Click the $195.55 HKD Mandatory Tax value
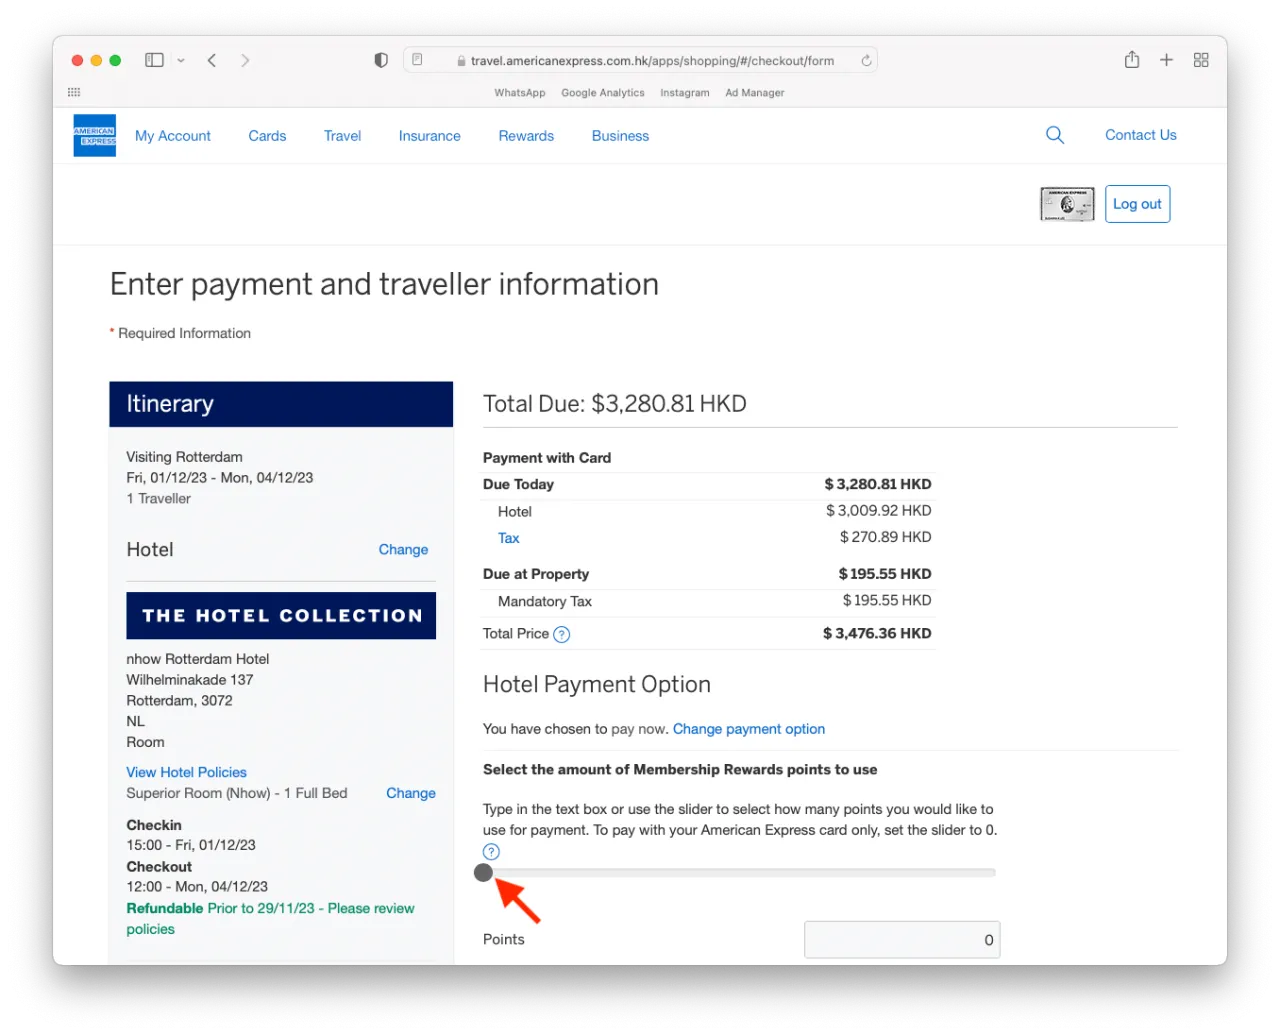 [887, 601]
